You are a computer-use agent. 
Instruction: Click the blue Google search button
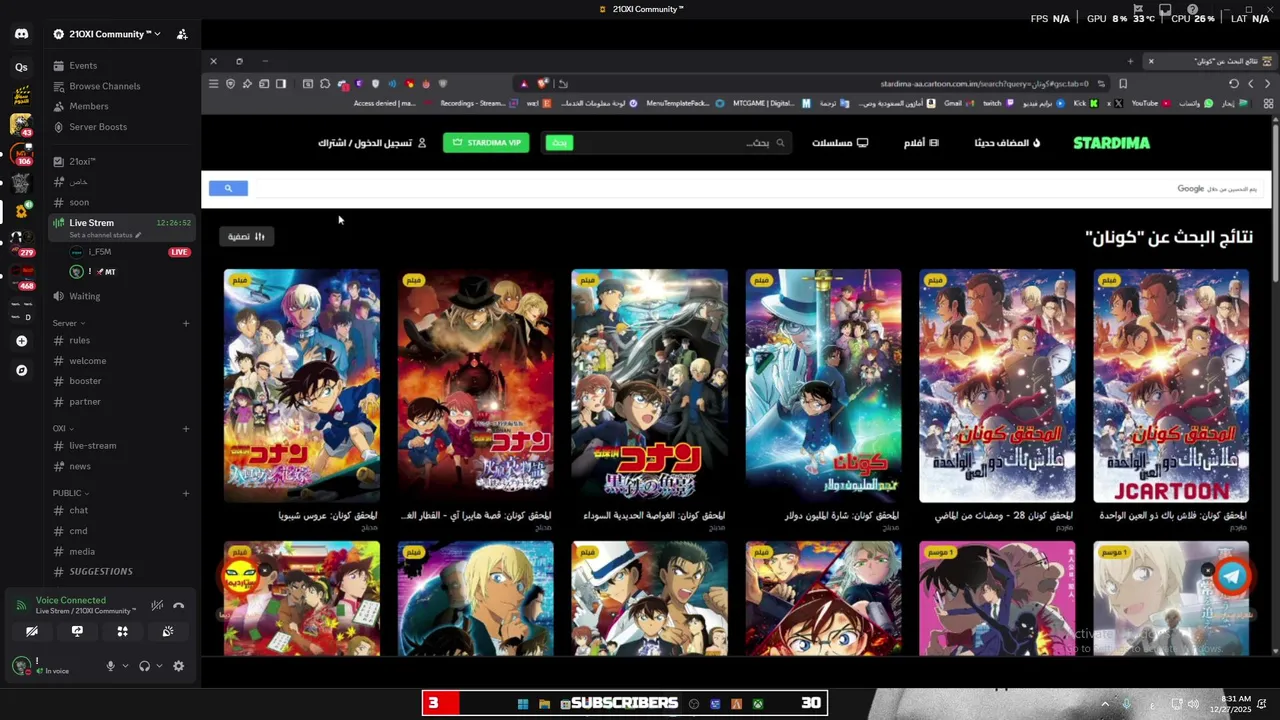228,188
